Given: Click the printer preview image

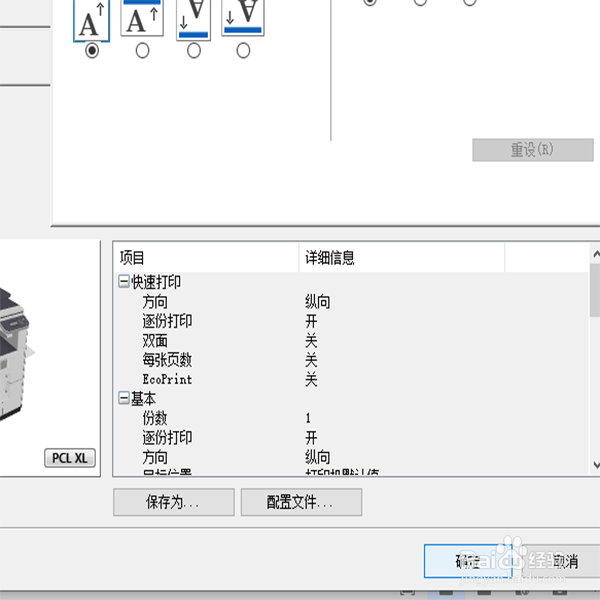Looking at the screenshot, I should (15, 352).
